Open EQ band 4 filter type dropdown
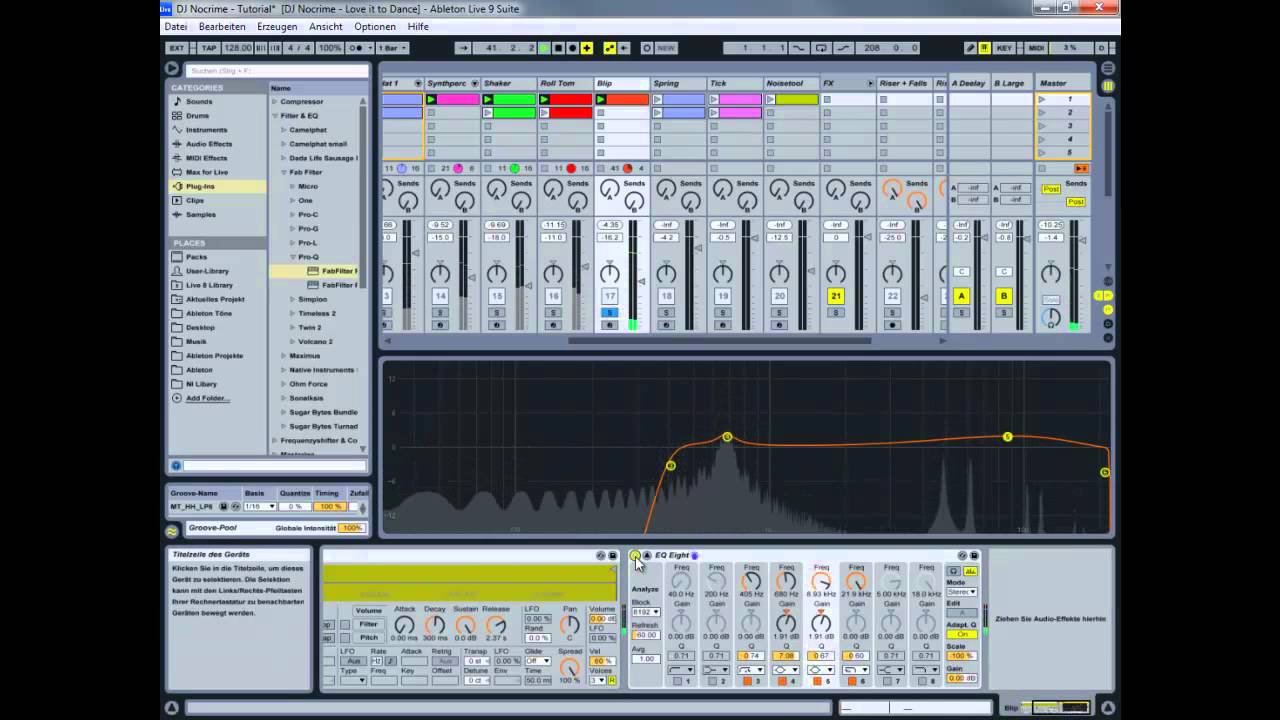 click(786, 670)
